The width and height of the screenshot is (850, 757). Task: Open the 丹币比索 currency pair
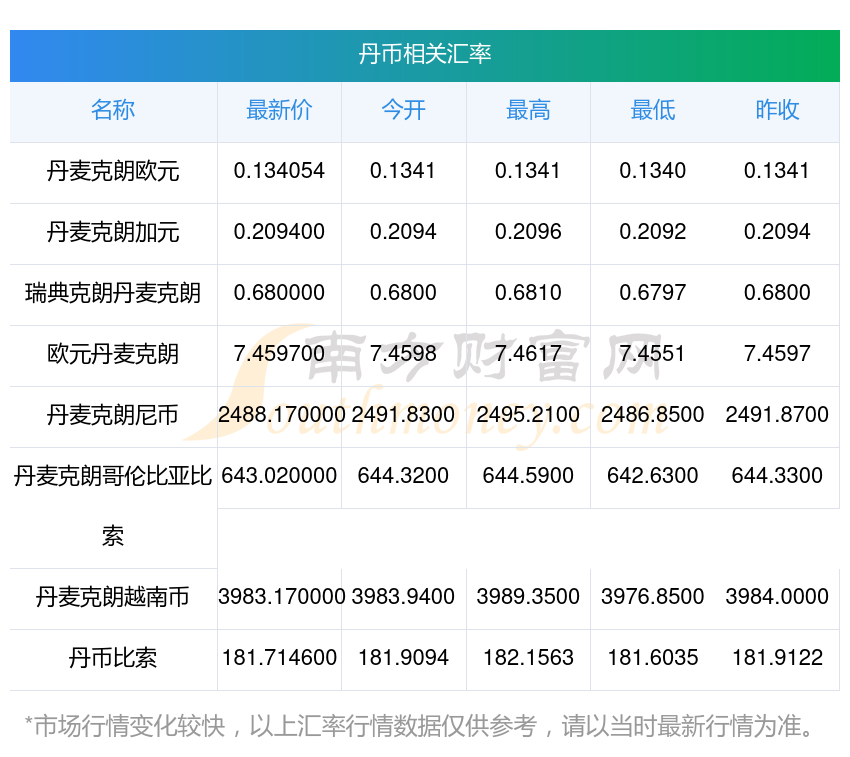113,659
